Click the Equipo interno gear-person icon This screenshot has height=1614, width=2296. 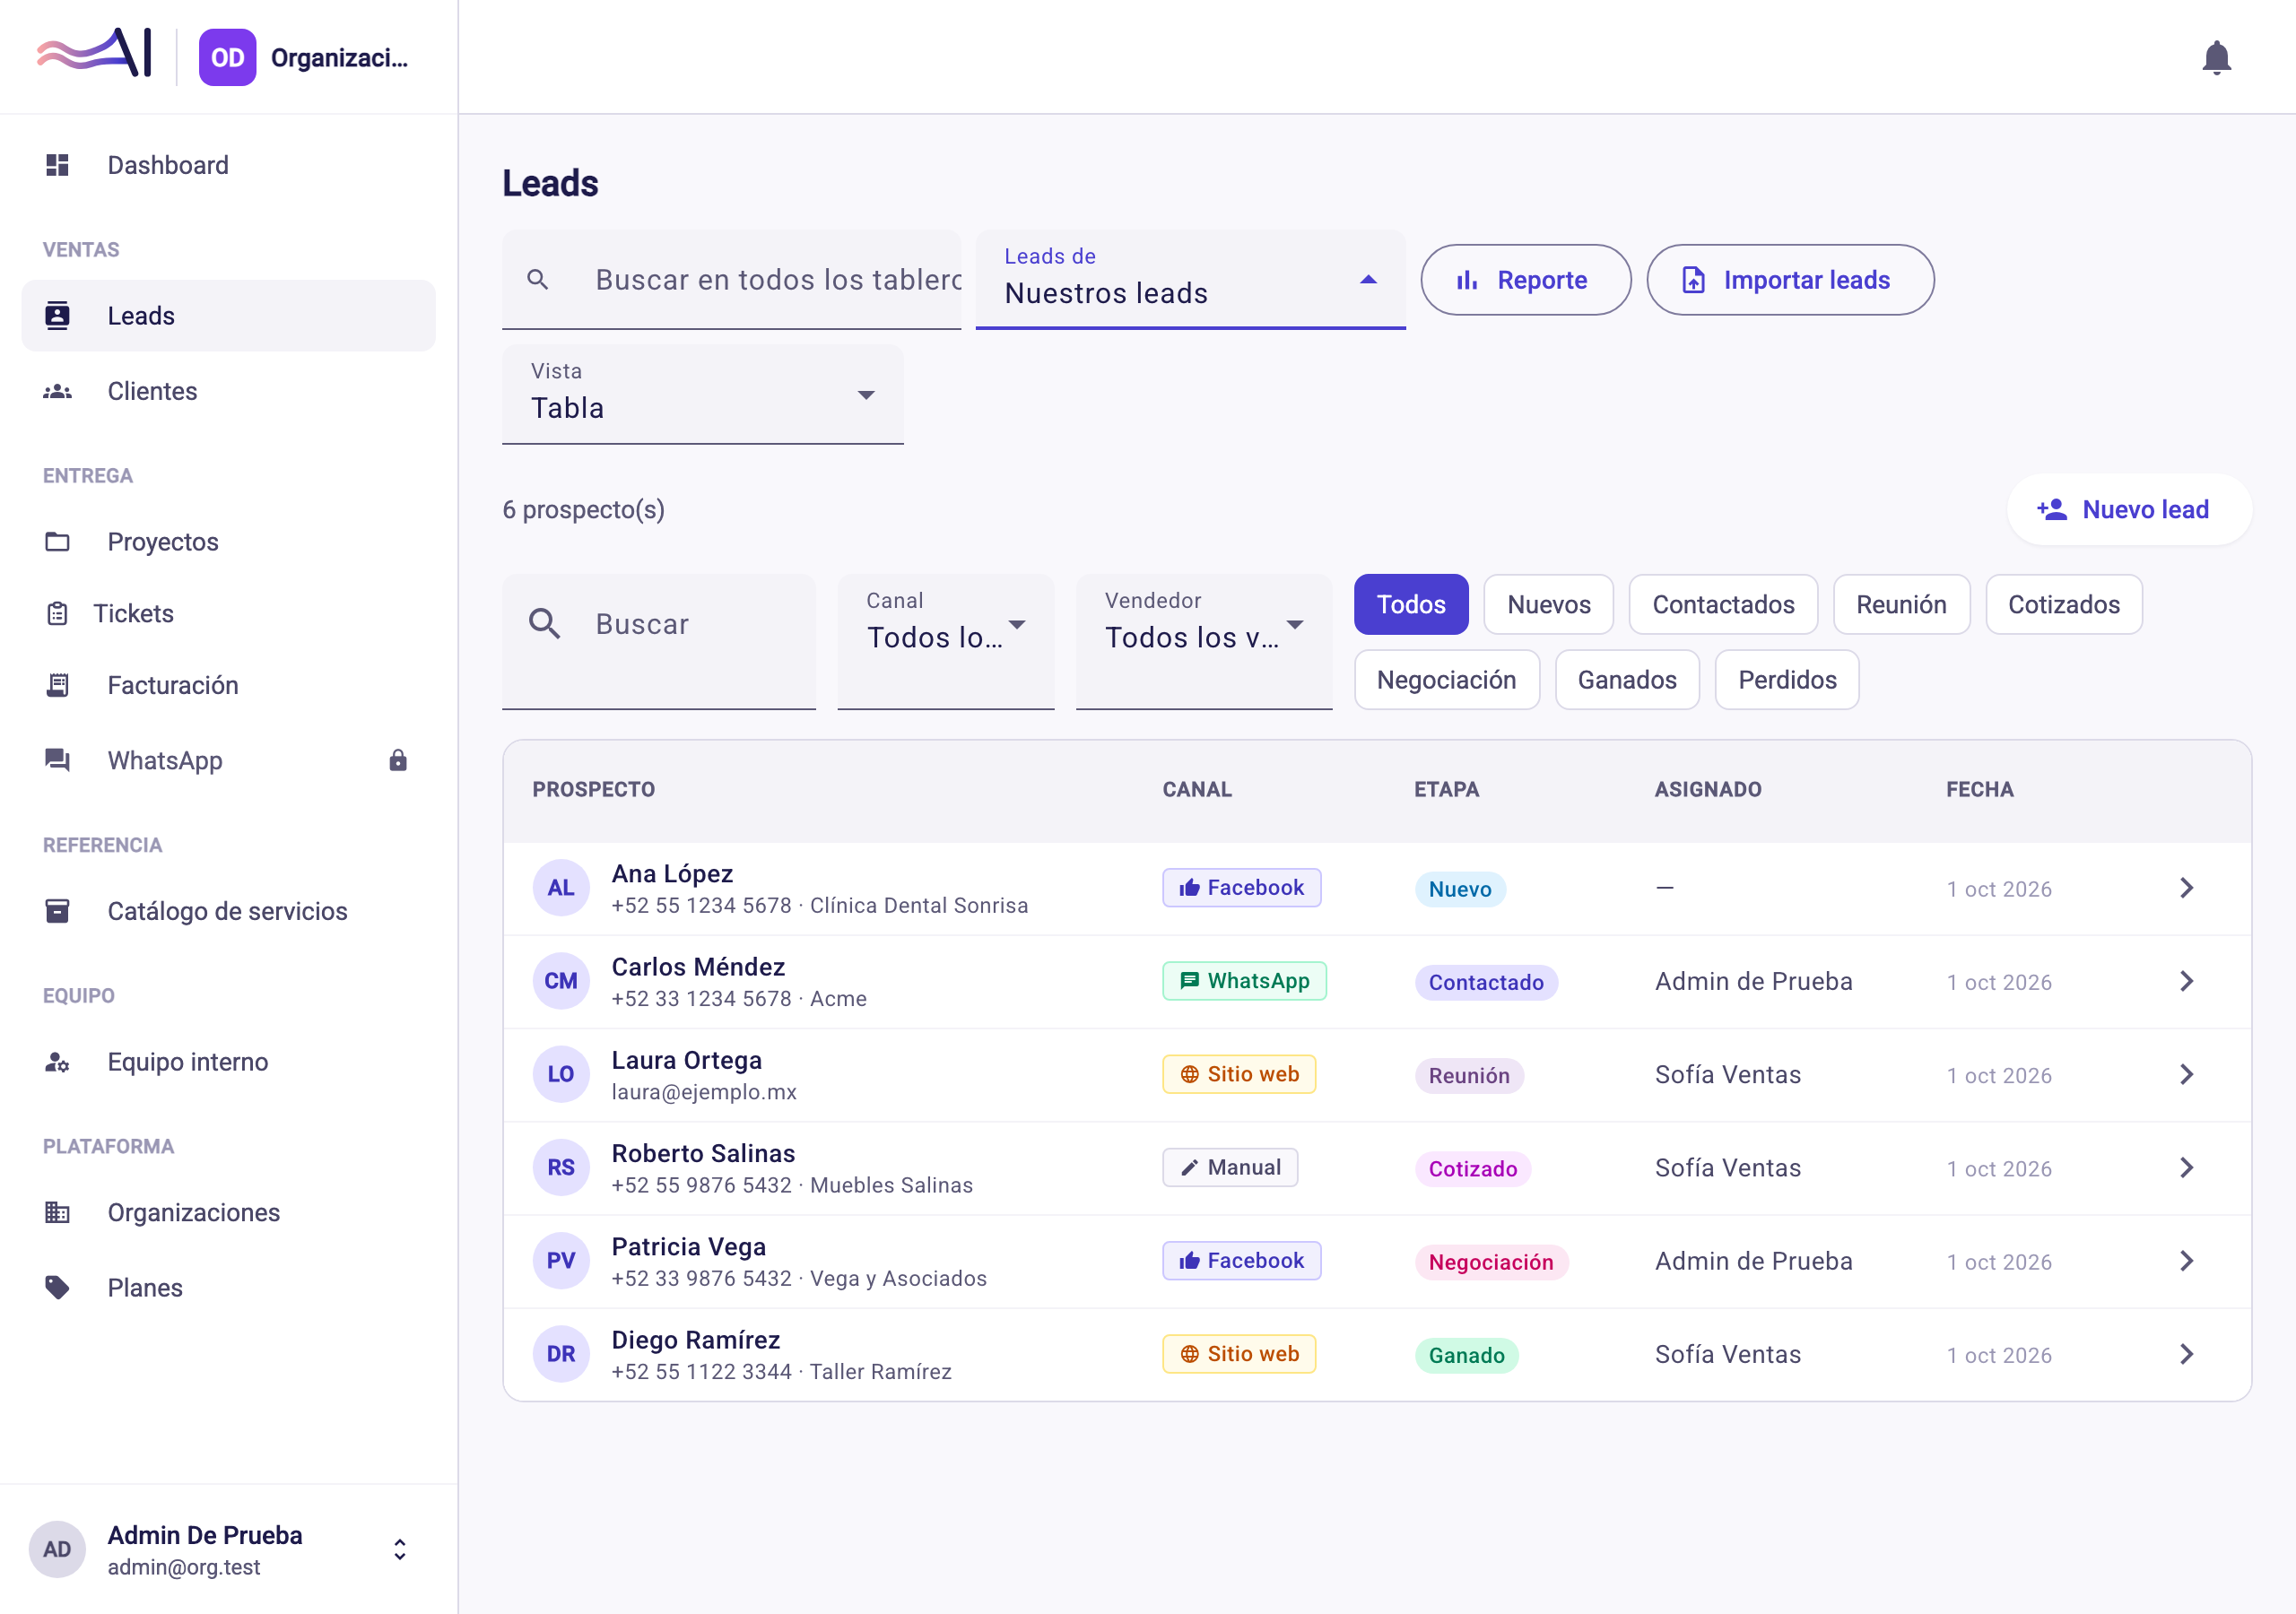57,1062
